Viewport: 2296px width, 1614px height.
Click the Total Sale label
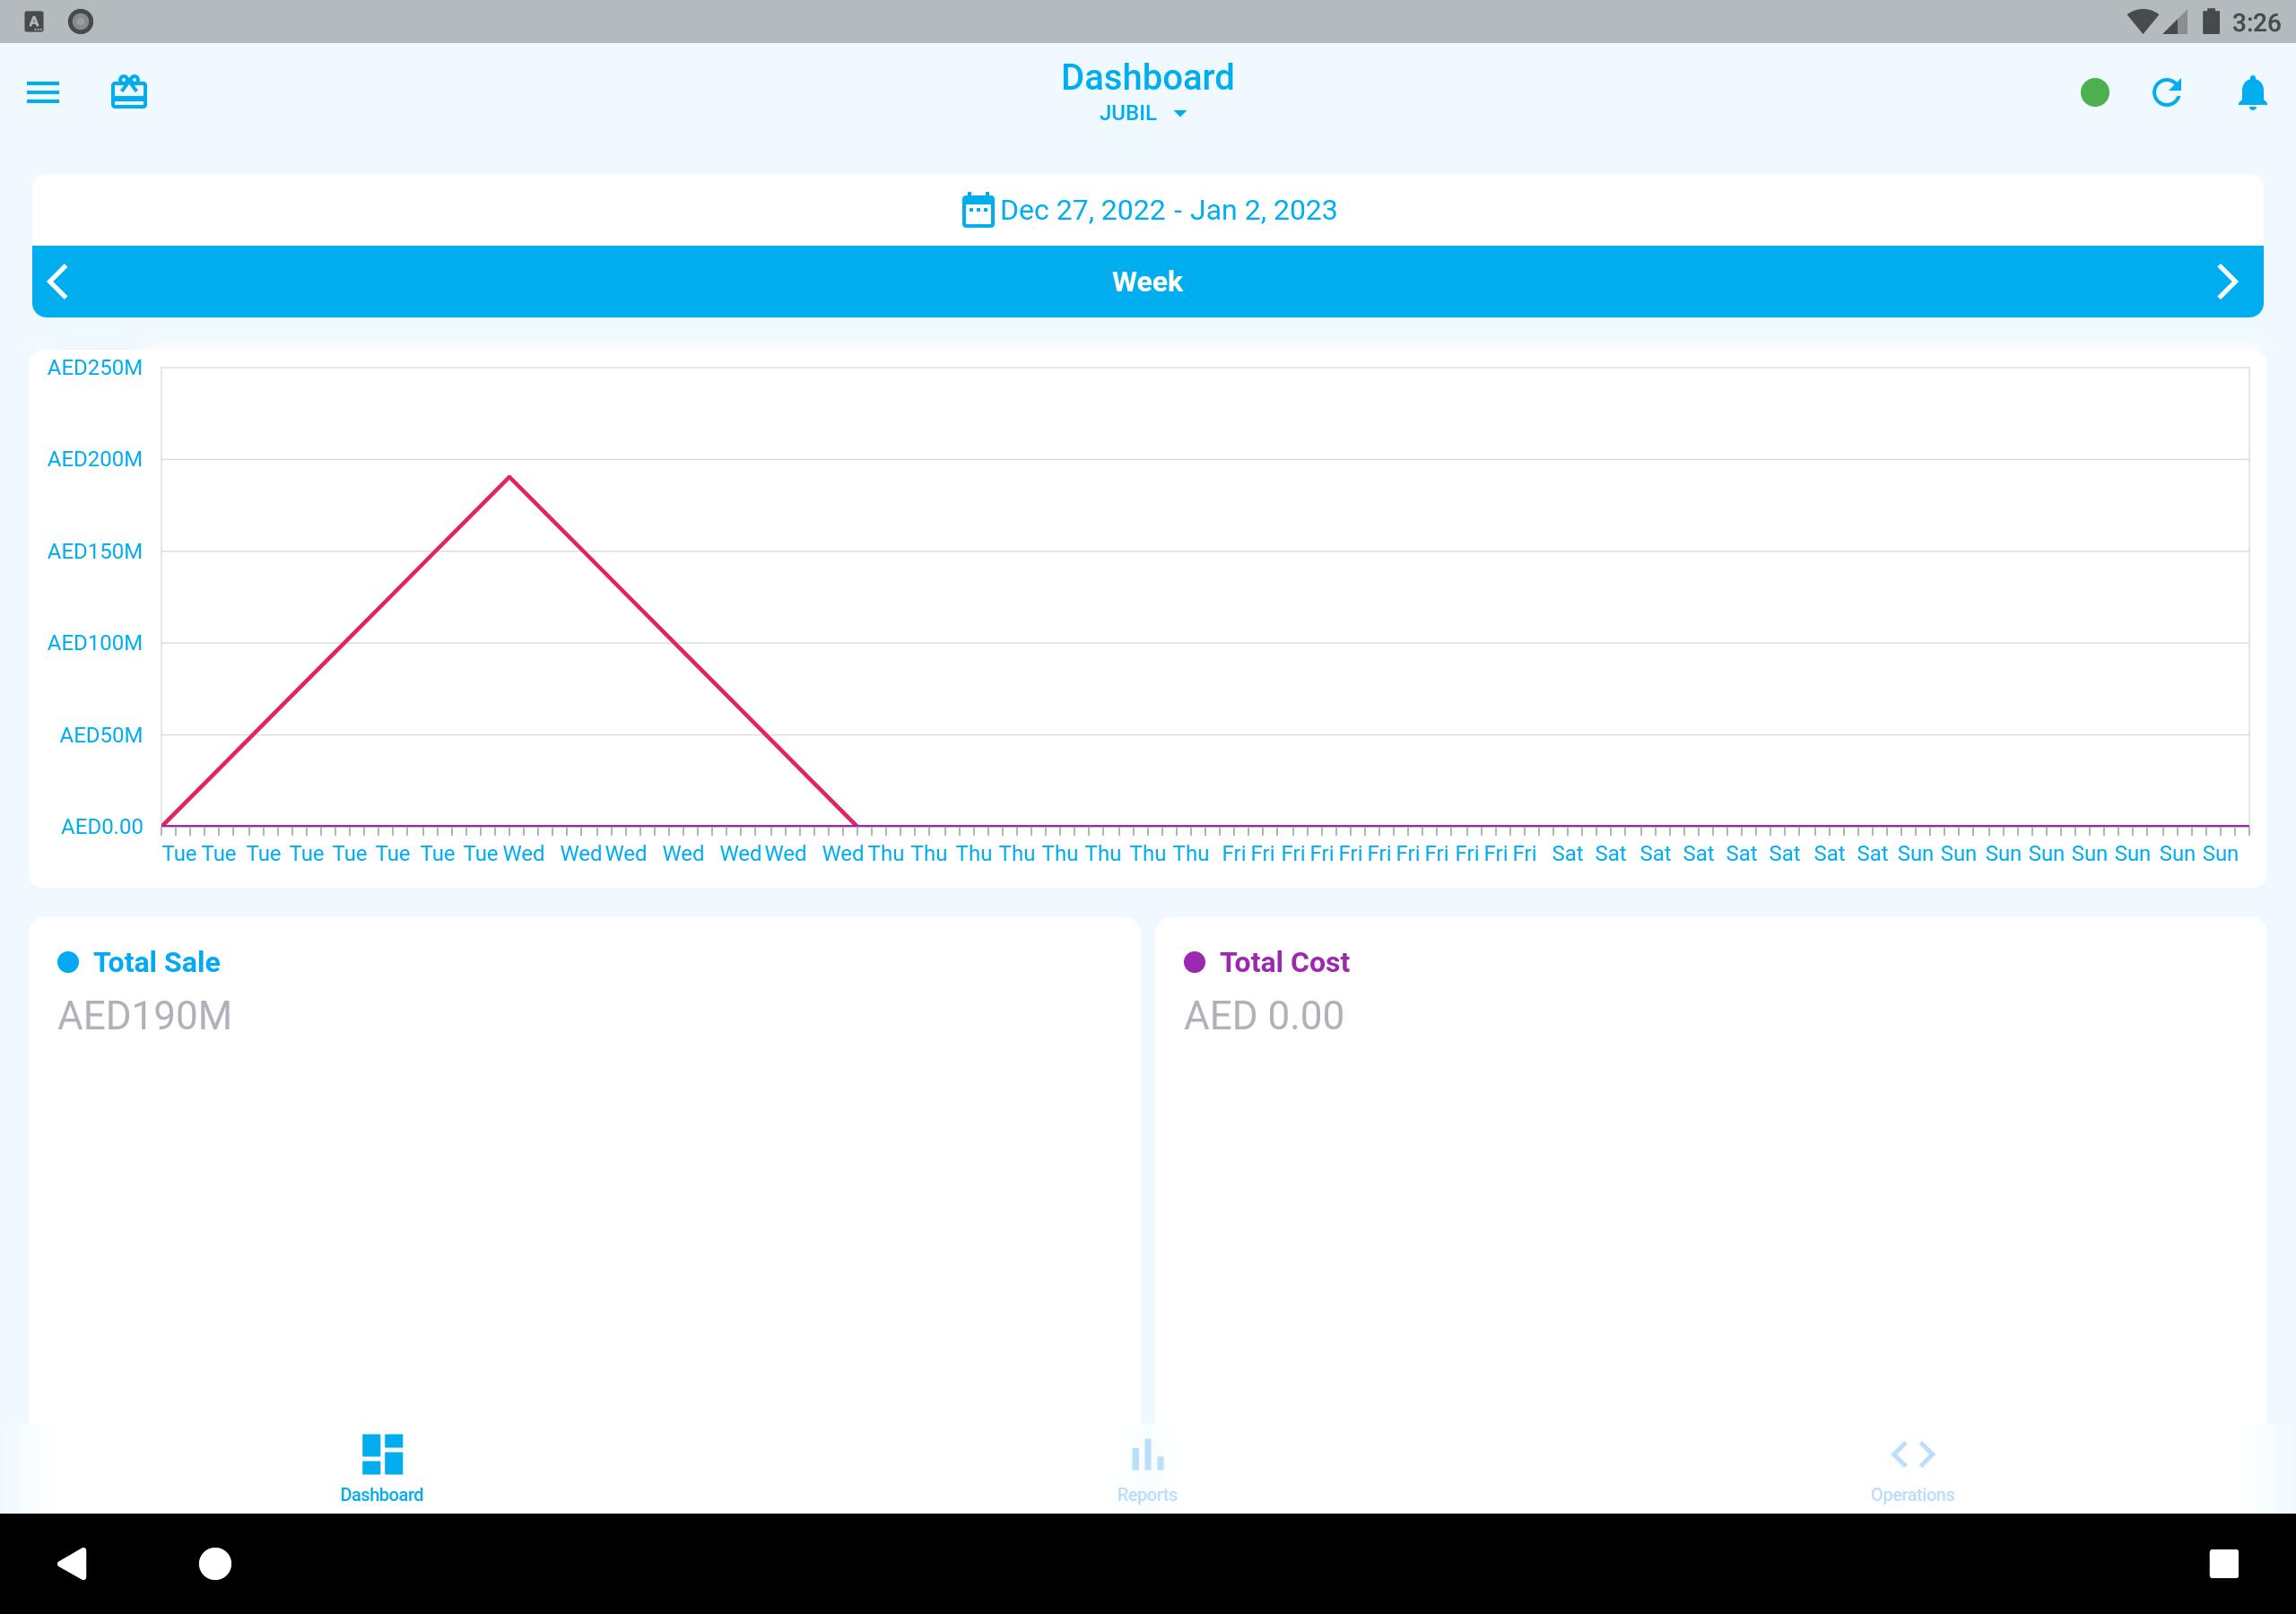point(156,962)
